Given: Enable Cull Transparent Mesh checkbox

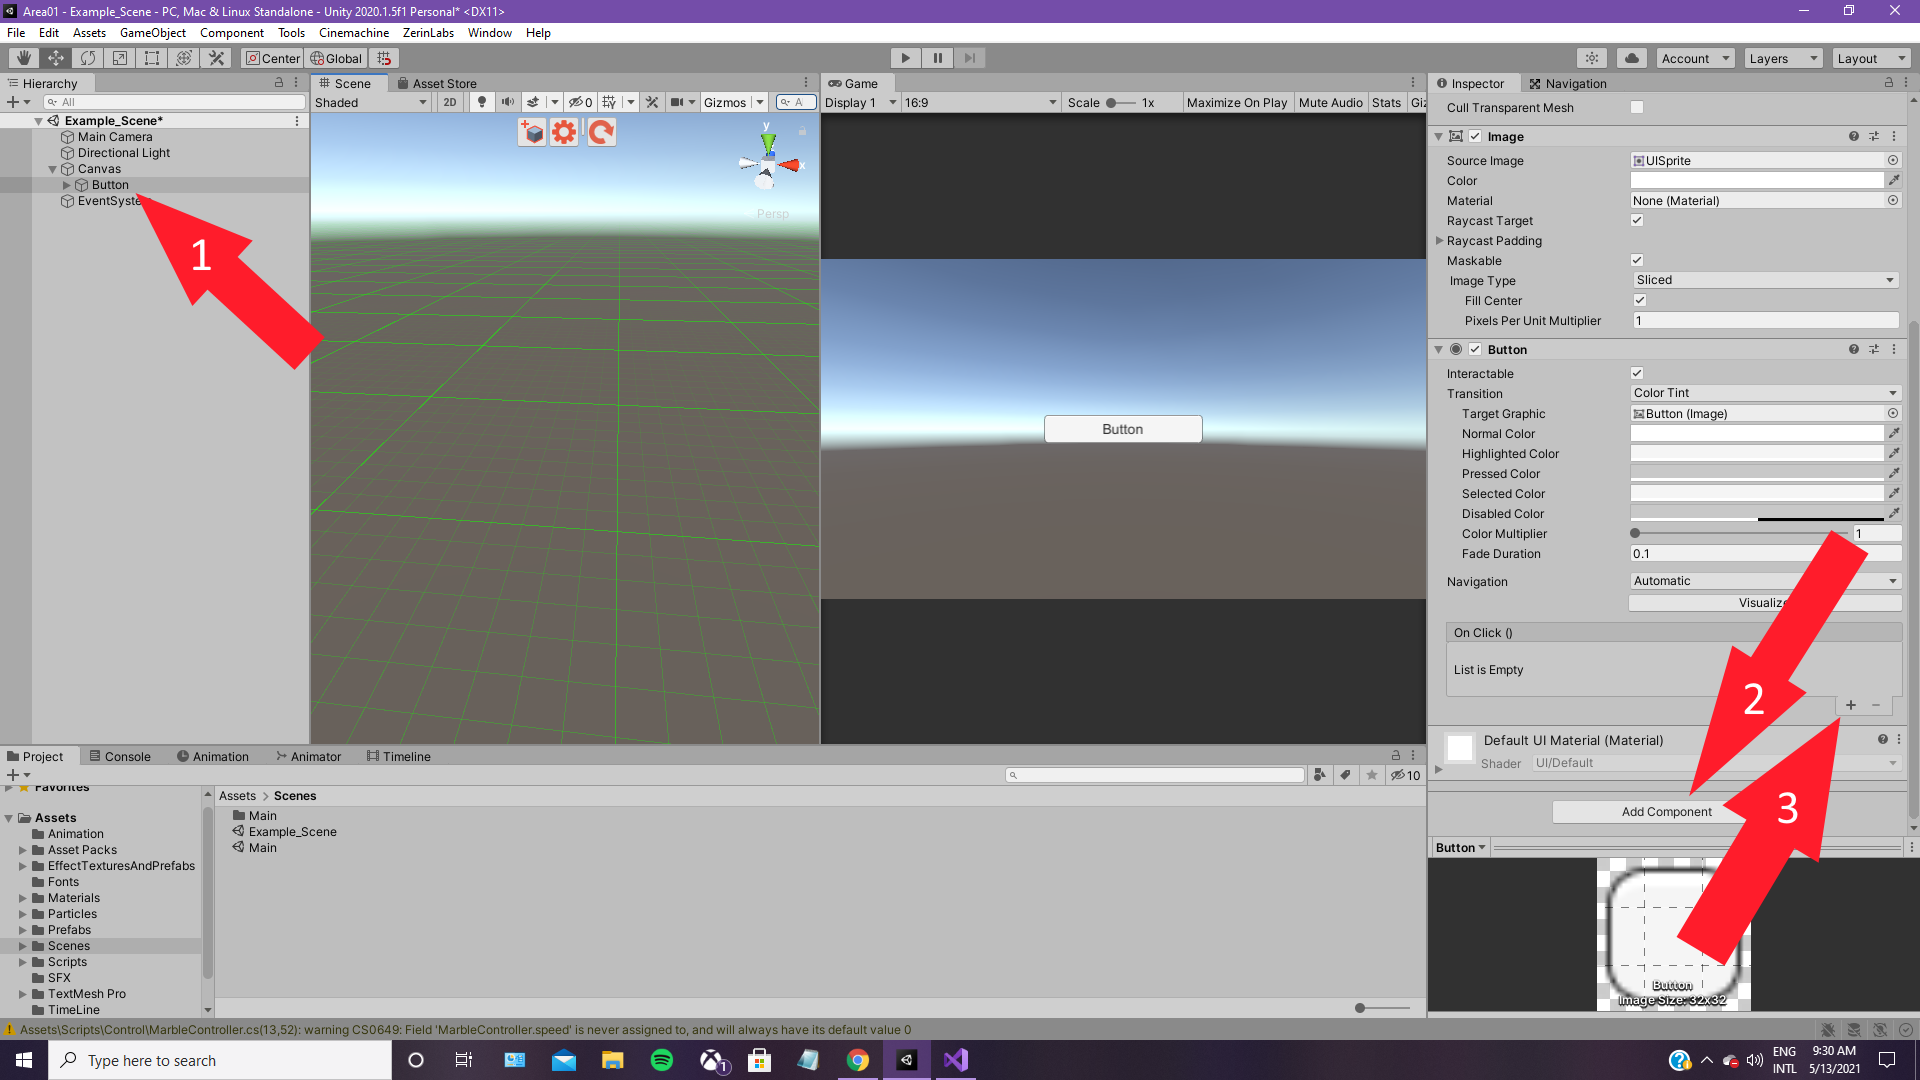Looking at the screenshot, I should click(x=1637, y=107).
